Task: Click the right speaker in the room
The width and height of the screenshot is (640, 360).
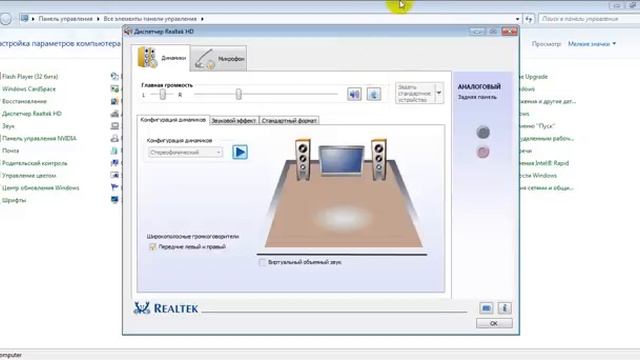Action: click(x=378, y=160)
